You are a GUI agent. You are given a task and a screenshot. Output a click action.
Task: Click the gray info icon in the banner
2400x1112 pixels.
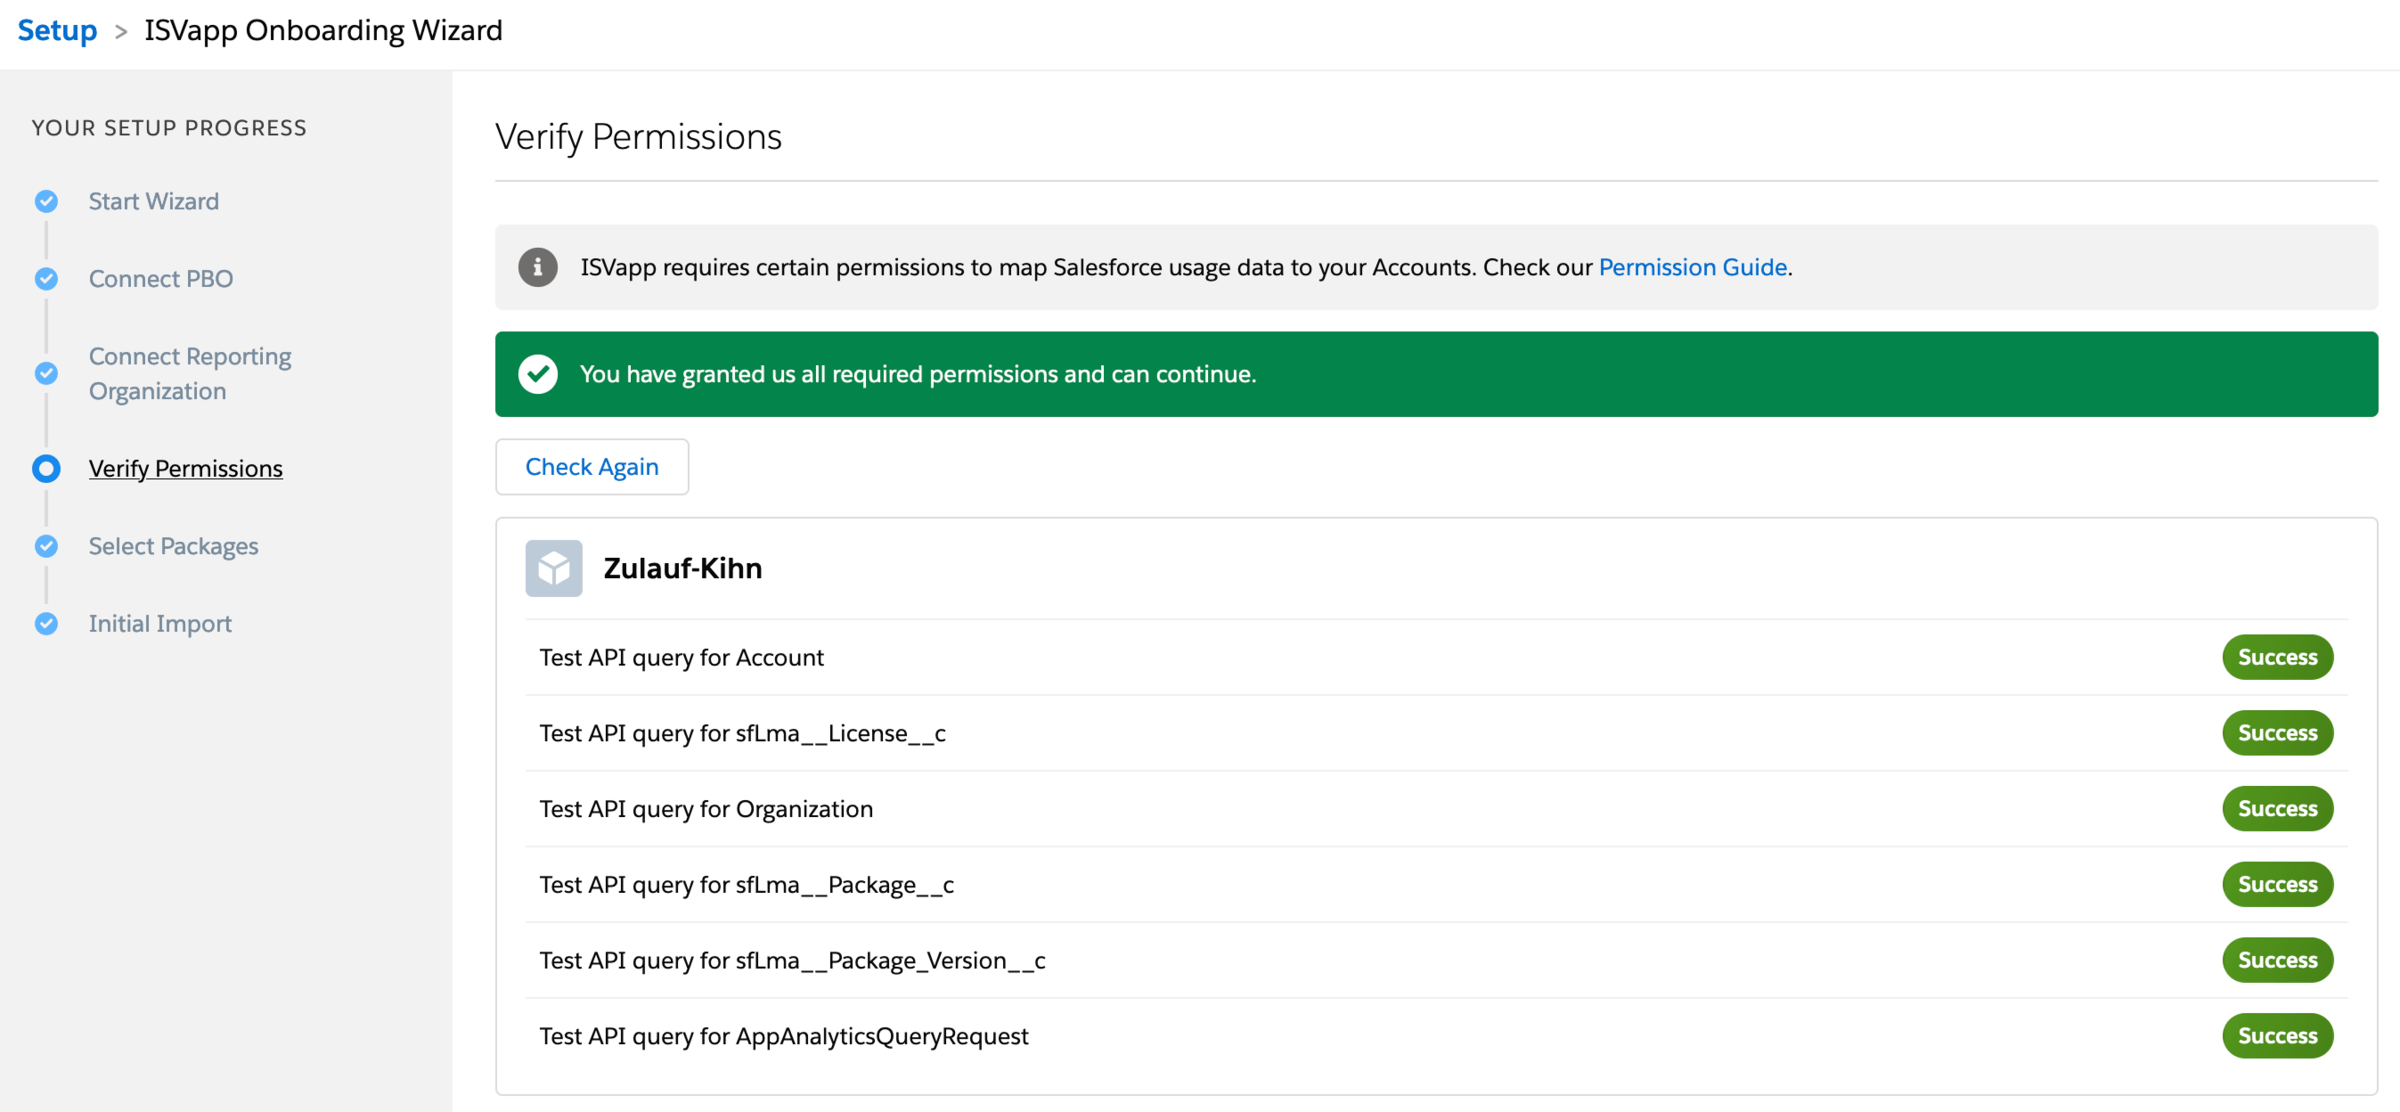pos(538,267)
